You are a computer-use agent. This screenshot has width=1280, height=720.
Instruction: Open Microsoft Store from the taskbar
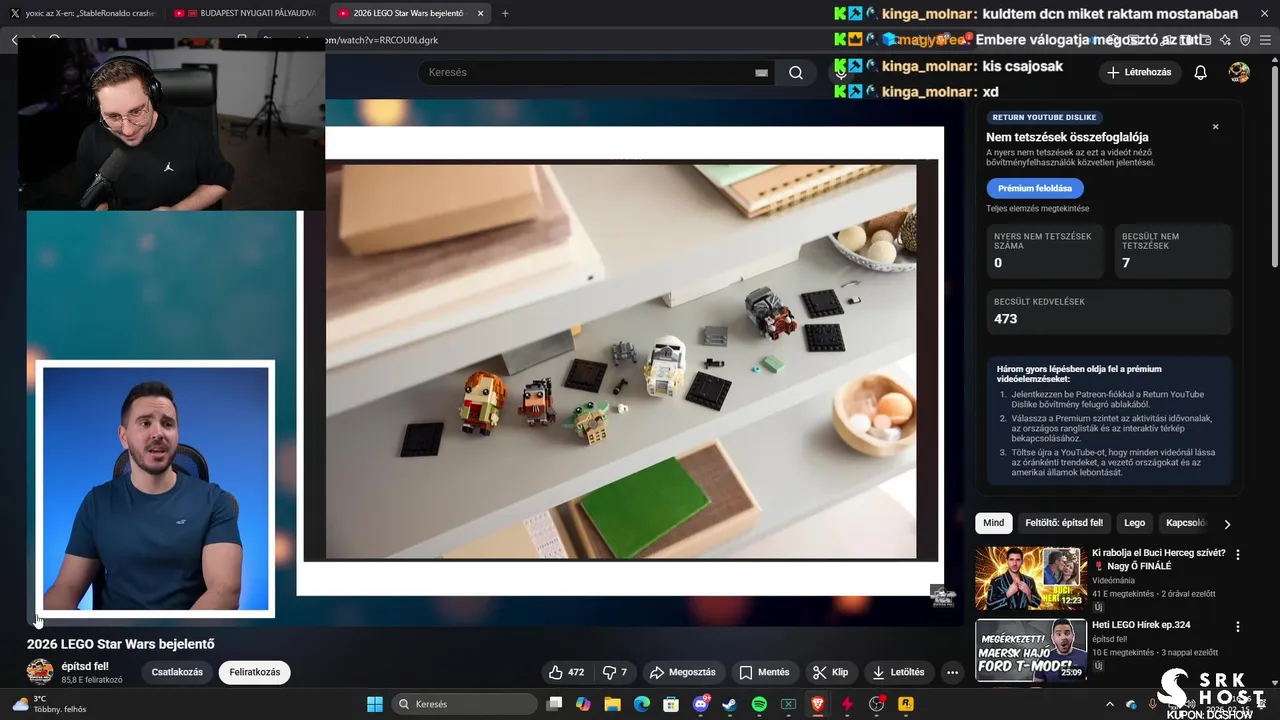[671, 704]
